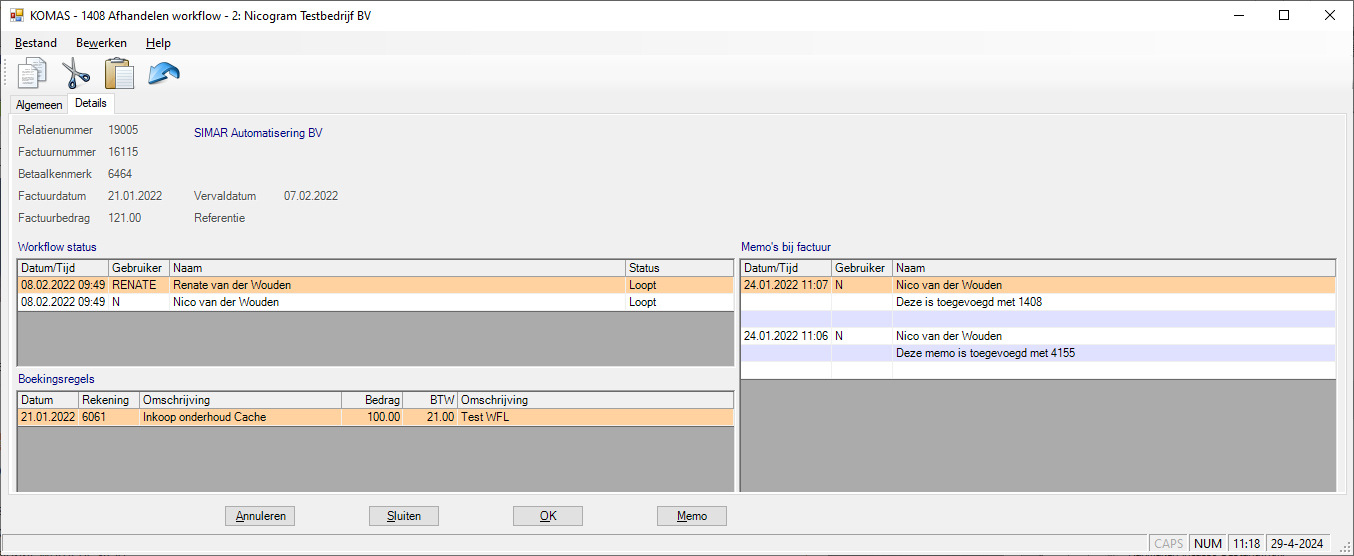The width and height of the screenshot is (1354, 556).
Task: Click Factuurdatum value 21.01.2022
Action: coord(135,196)
